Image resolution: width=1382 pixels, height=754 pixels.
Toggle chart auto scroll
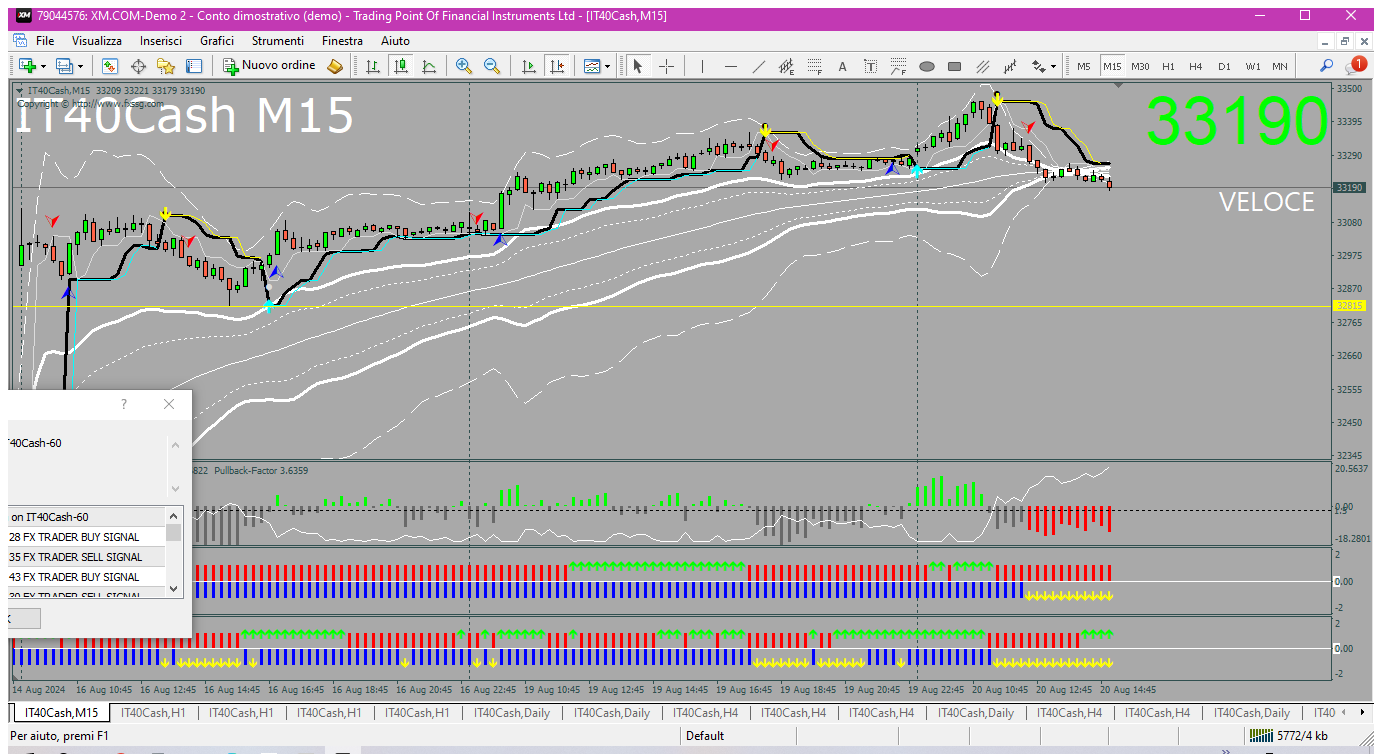pos(529,66)
